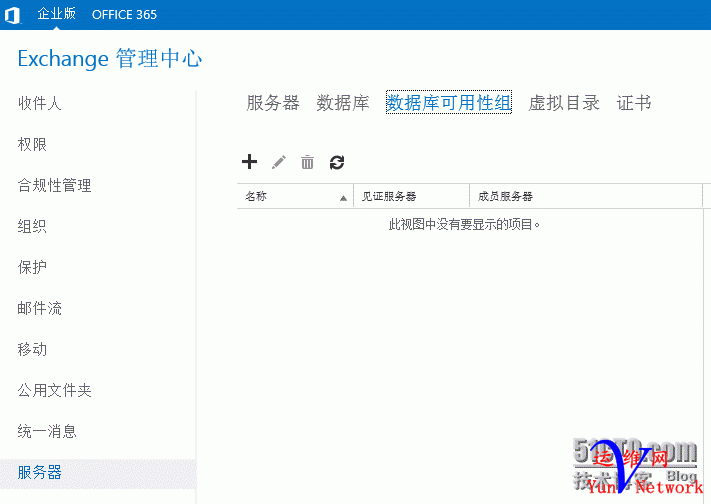Switch to the 数据库 tab
Image resolution: width=711 pixels, height=504 pixels.
[343, 103]
